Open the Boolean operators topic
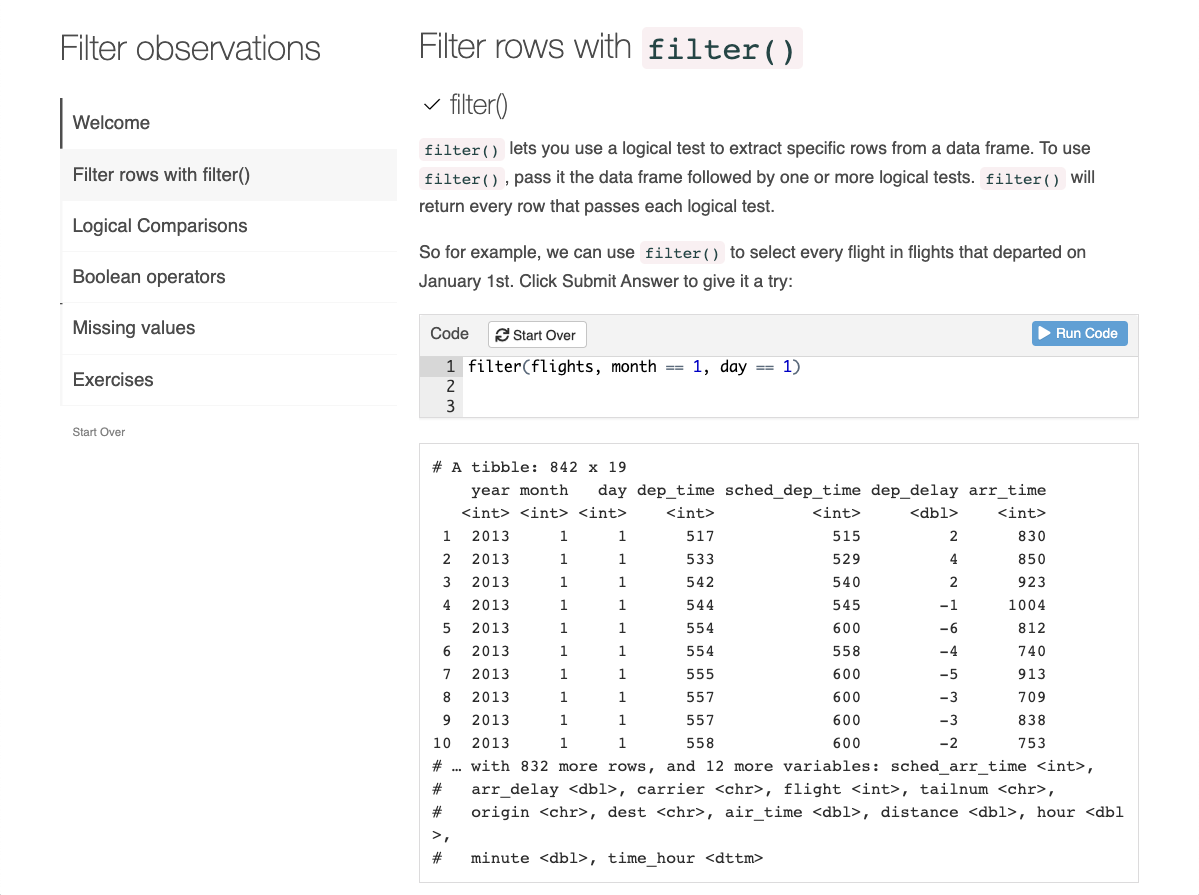 147,276
